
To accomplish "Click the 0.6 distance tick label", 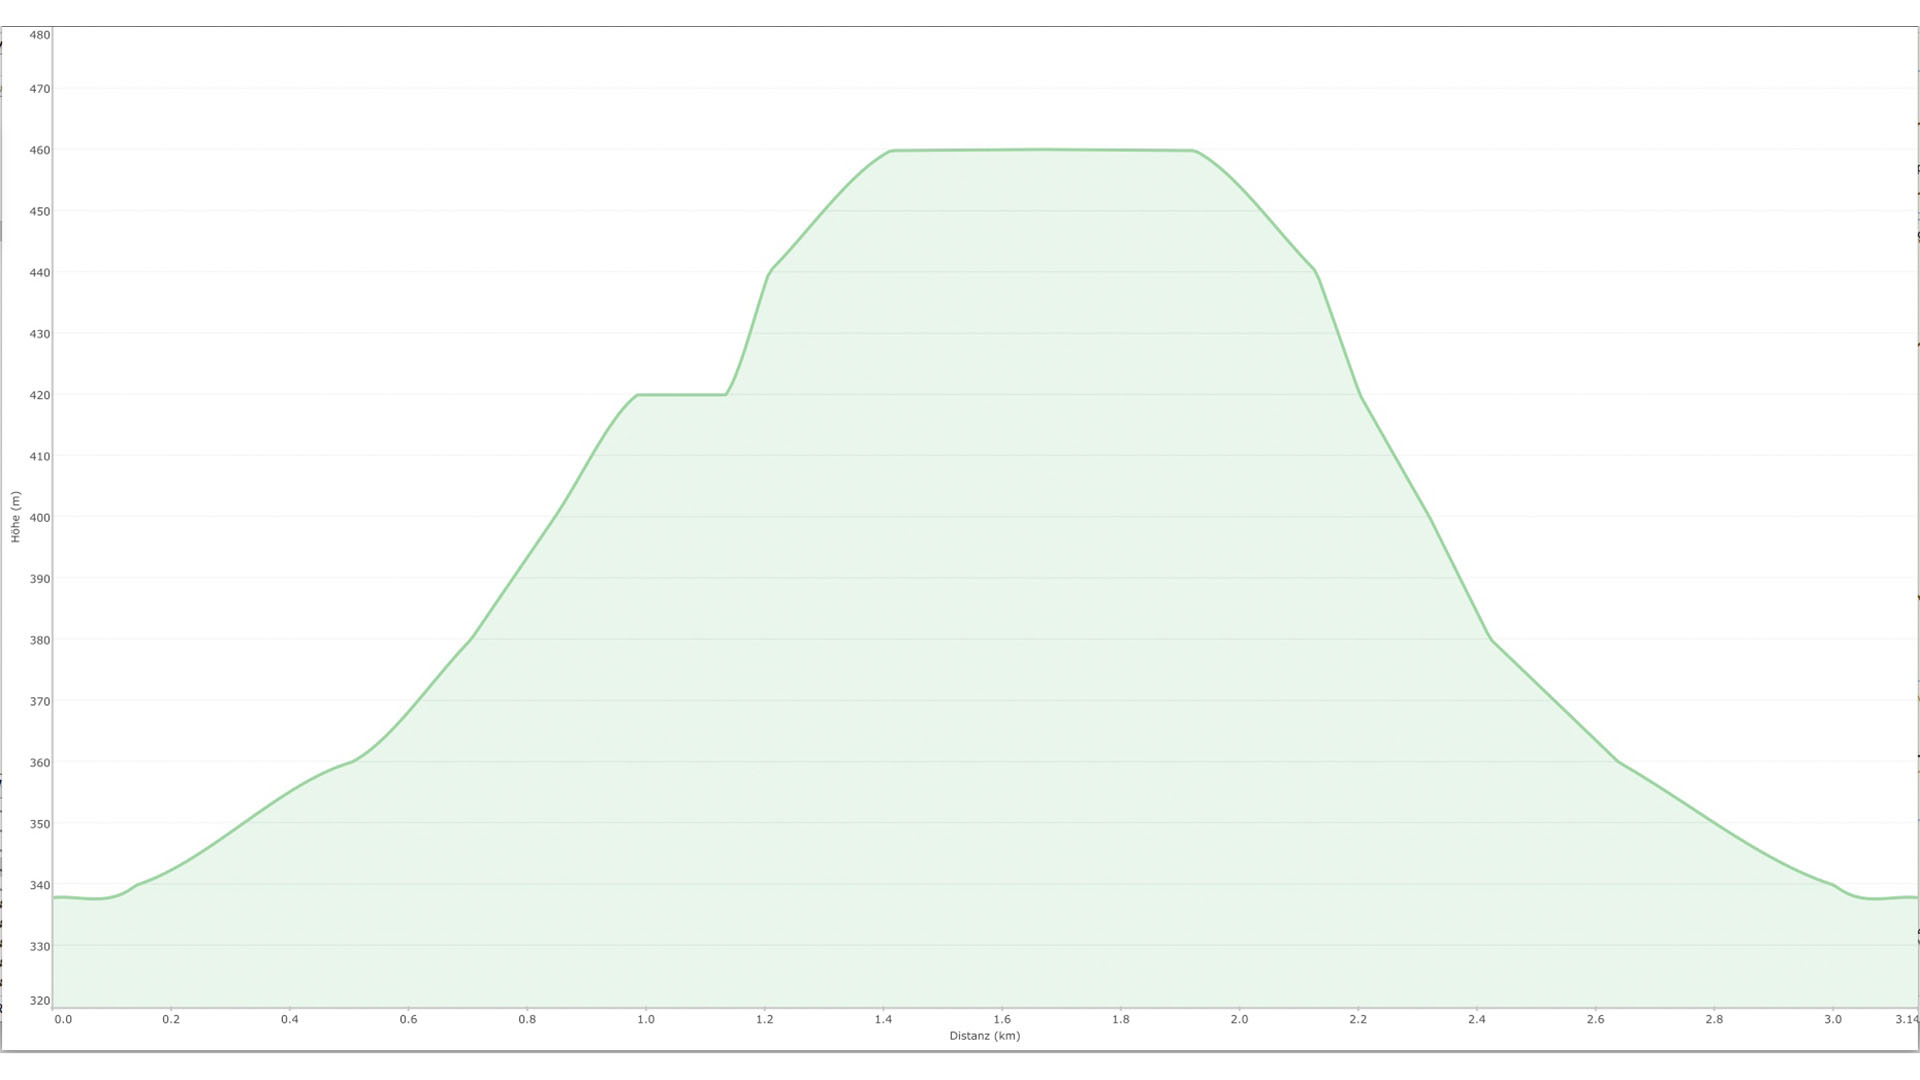I will click(x=408, y=1020).
